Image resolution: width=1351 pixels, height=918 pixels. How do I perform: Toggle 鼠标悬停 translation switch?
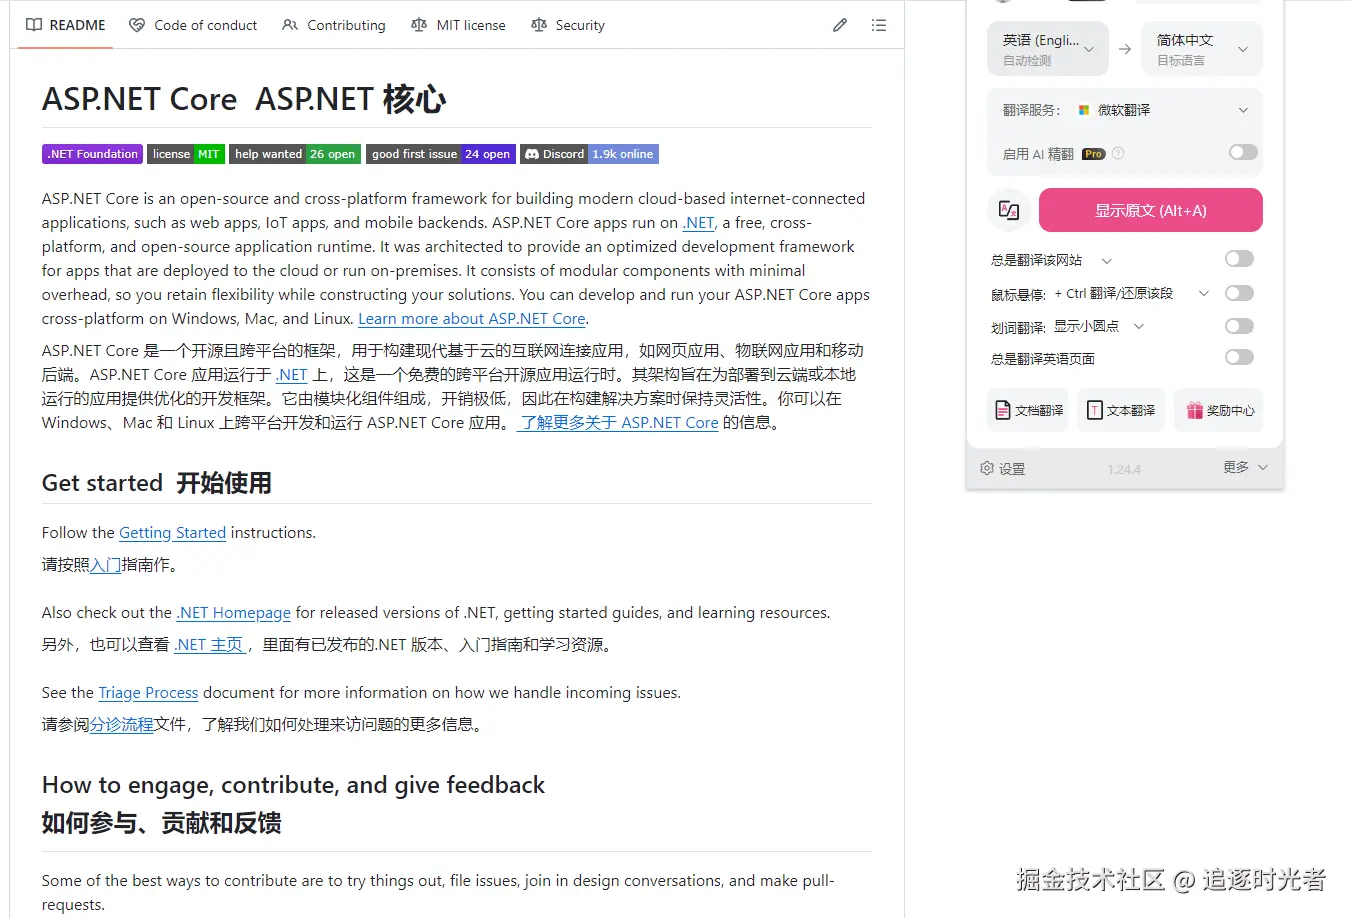pos(1239,293)
